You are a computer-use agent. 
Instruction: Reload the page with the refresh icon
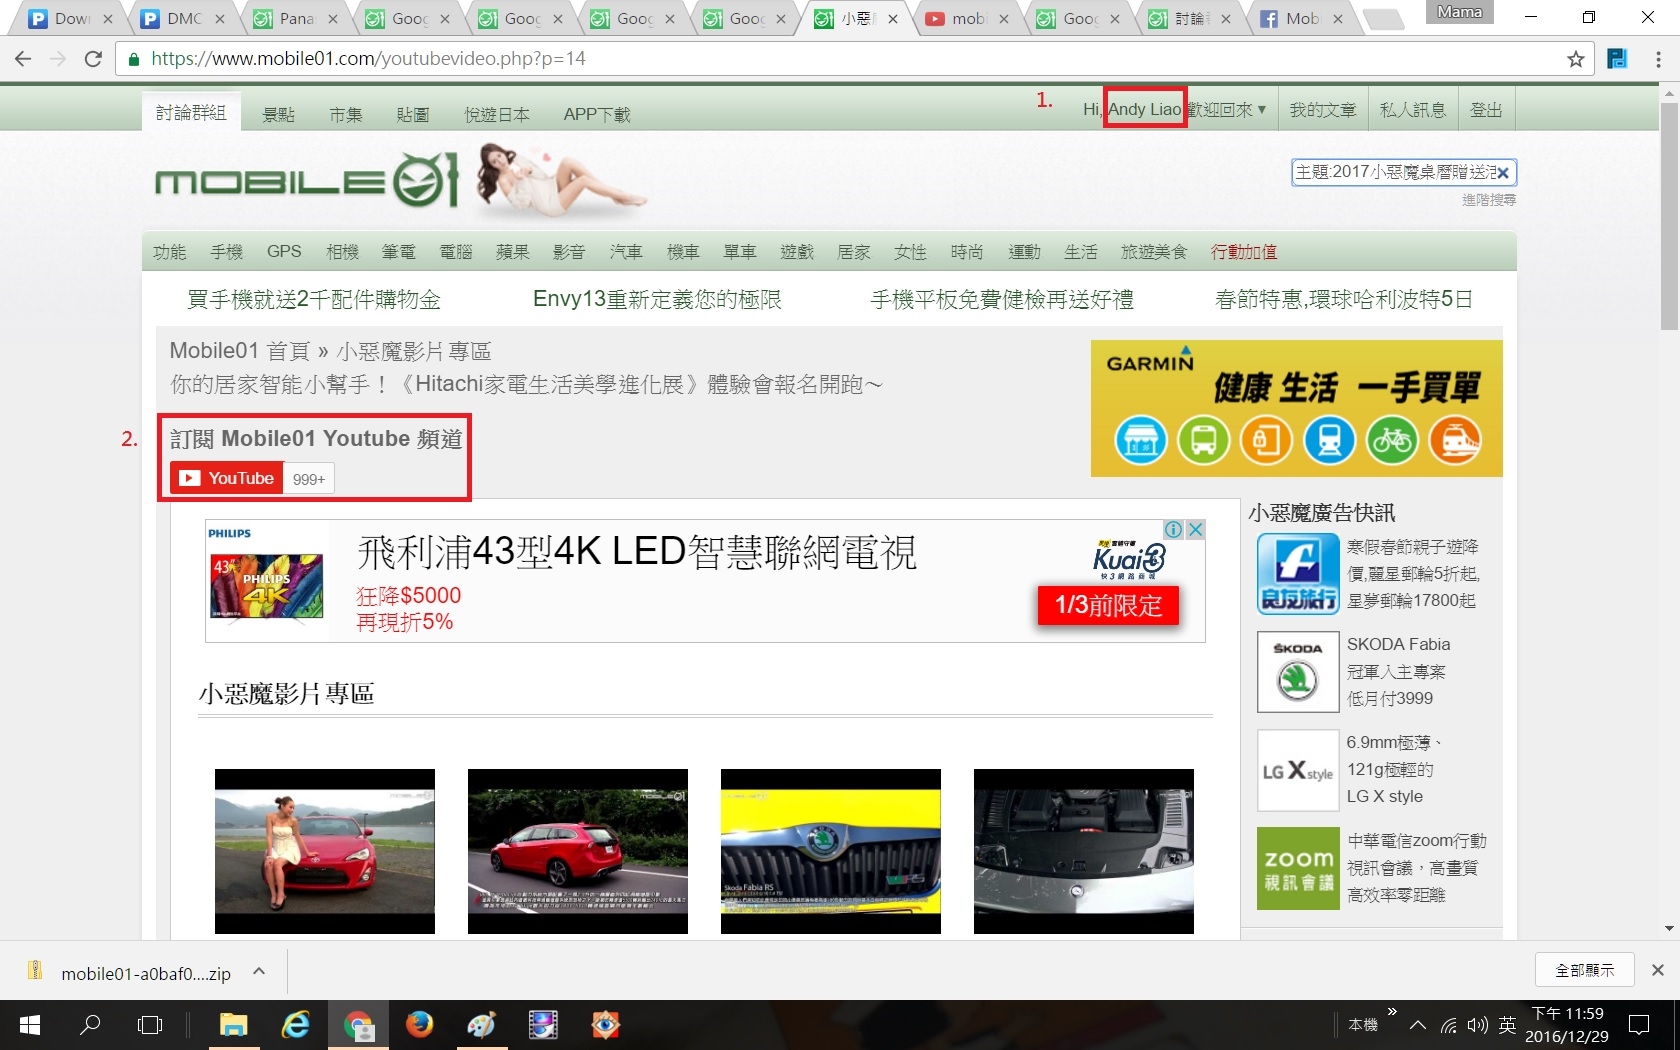tap(93, 59)
